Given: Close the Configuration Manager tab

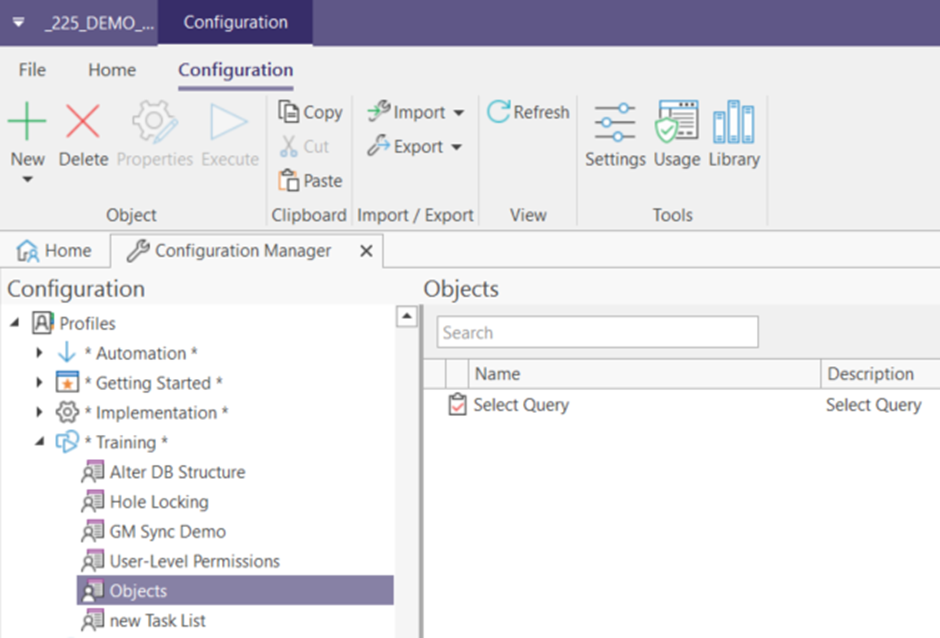Looking at the screenshot, I should click(x=365, y=251).
